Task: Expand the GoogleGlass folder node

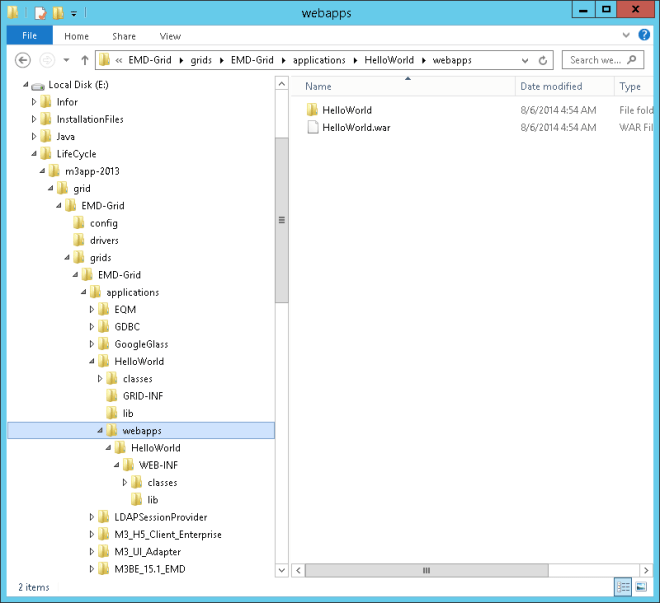Action: coord(92,344)
